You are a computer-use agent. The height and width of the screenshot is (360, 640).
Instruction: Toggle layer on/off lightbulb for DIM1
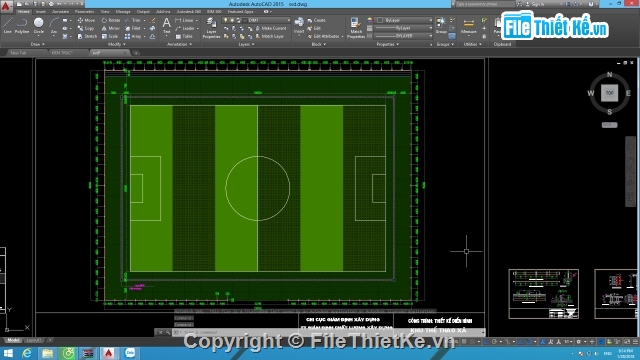pos(225,20)
